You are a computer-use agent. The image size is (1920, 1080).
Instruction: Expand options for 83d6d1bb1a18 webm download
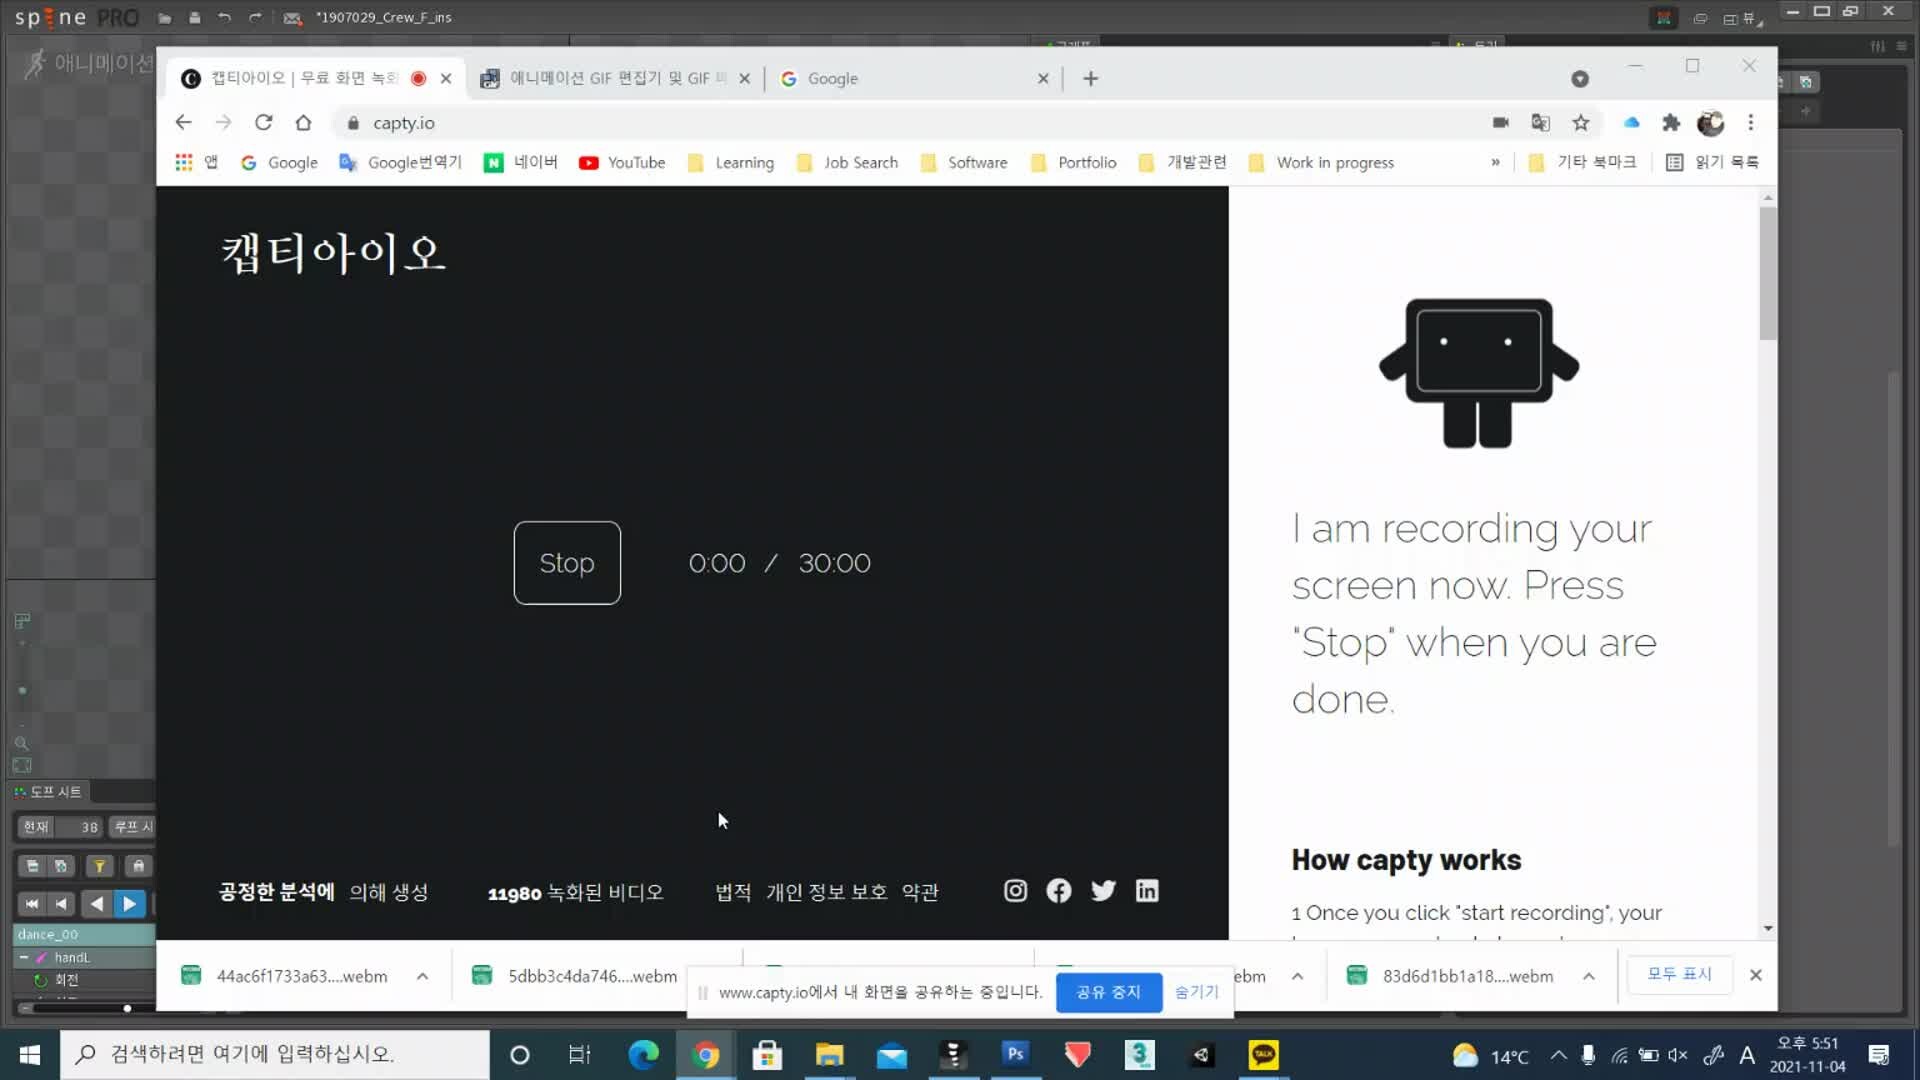tap(1588, 976)
